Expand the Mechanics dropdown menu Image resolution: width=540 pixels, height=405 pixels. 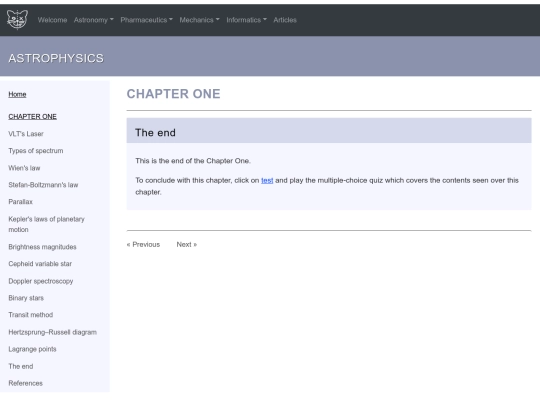coord(199,20)
